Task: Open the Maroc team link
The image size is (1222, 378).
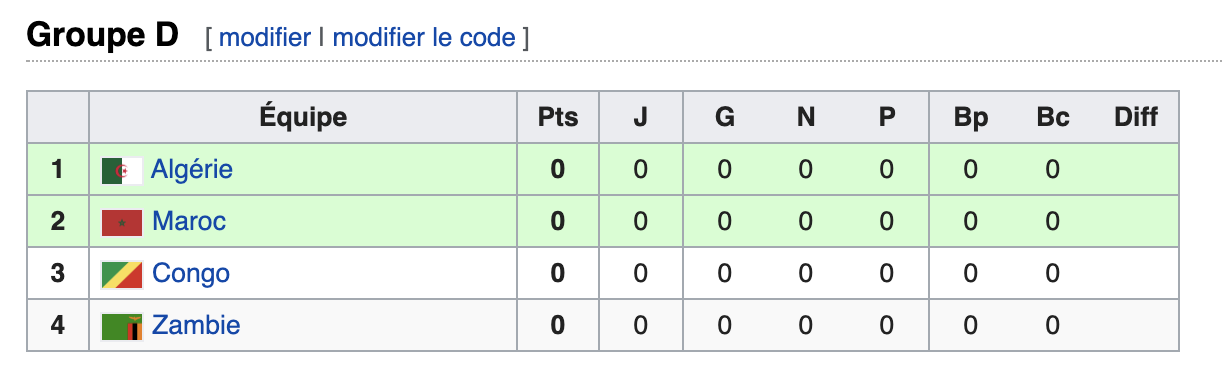Action: (189, 221)
